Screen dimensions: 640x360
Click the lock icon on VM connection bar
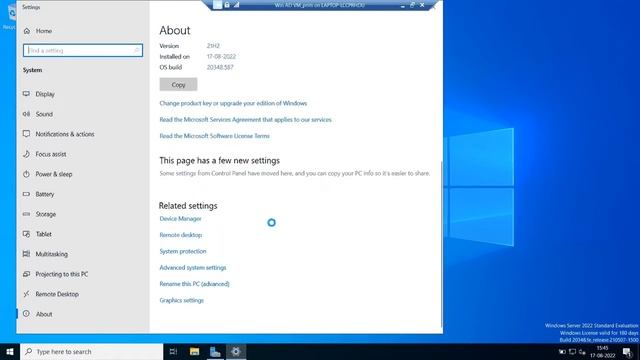[x=227, y=5]
